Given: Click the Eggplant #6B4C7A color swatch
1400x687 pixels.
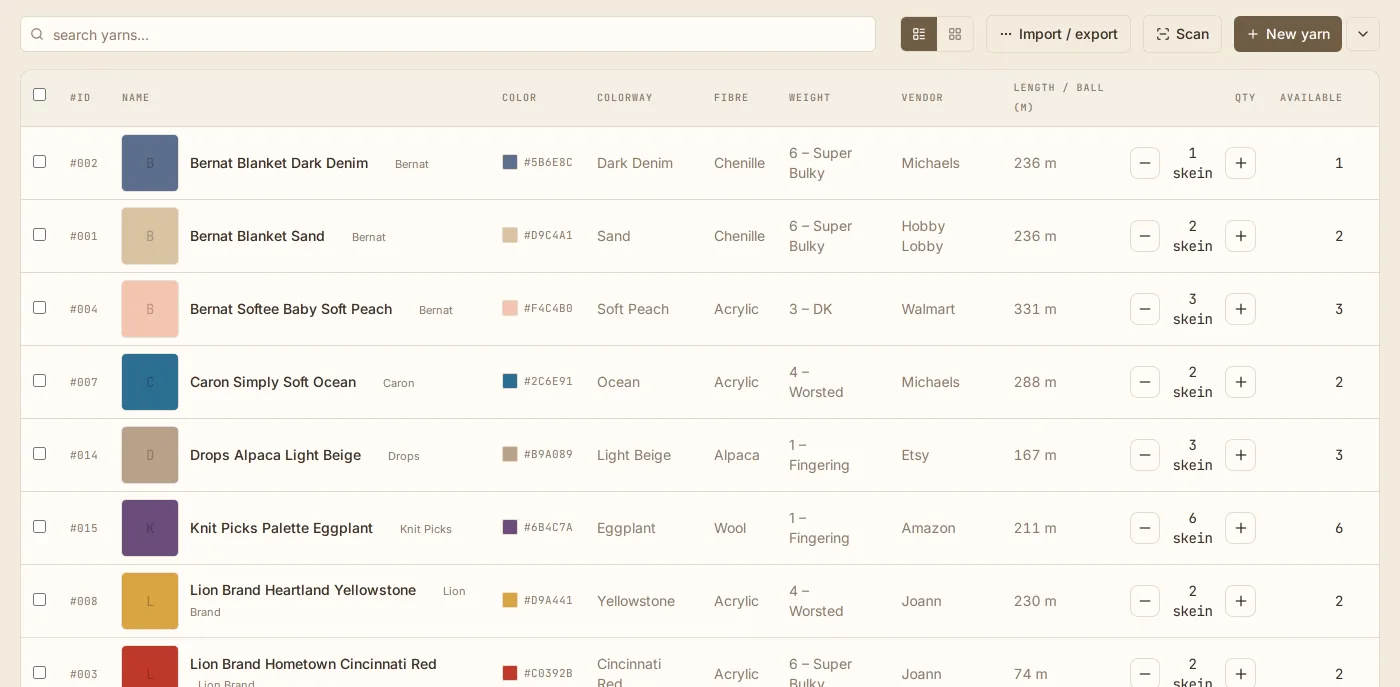Looking at the screenshot, I should (510, 527).
